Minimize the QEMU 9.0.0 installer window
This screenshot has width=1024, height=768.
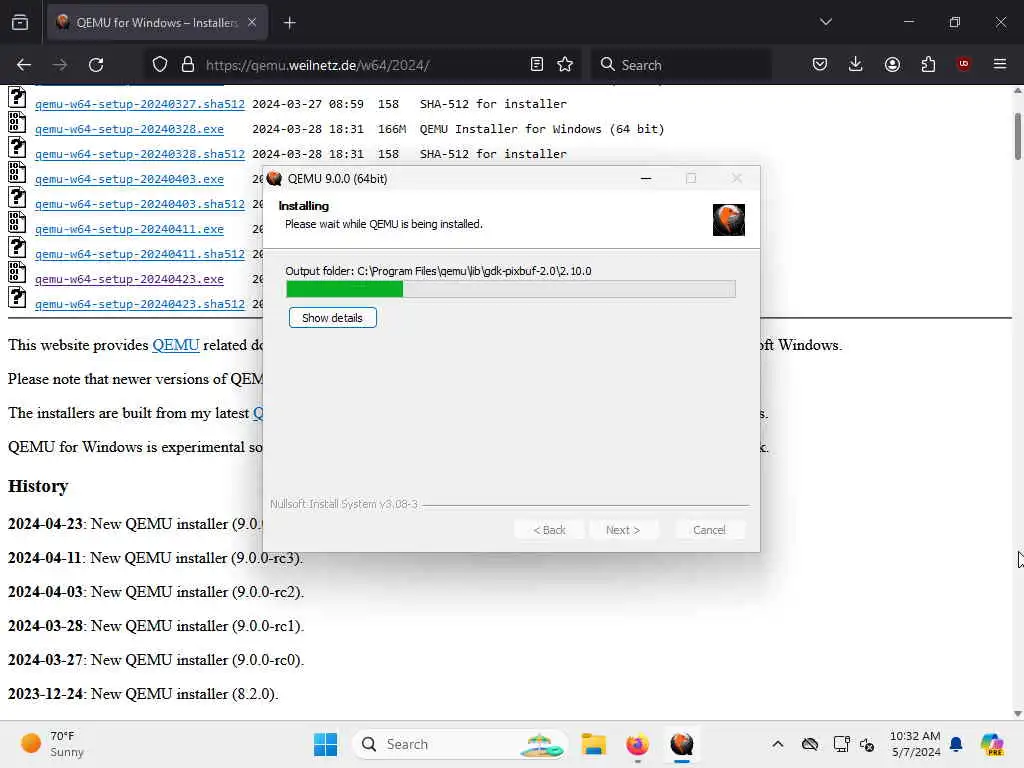click(646, 178)
